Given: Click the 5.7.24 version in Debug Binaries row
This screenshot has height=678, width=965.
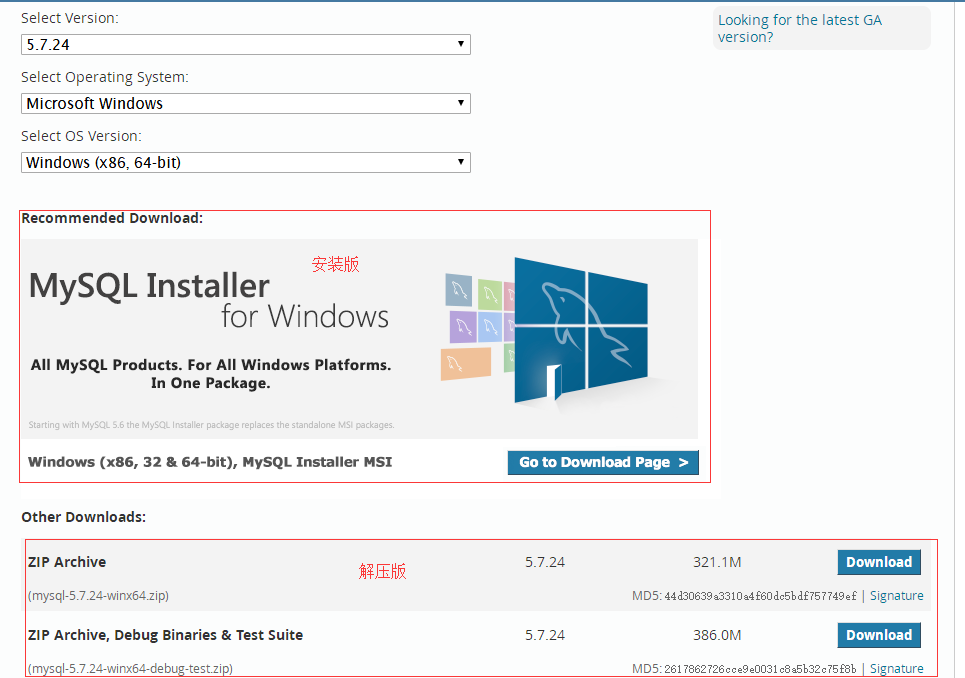Looking at the screenshot, I should [545, 635].
